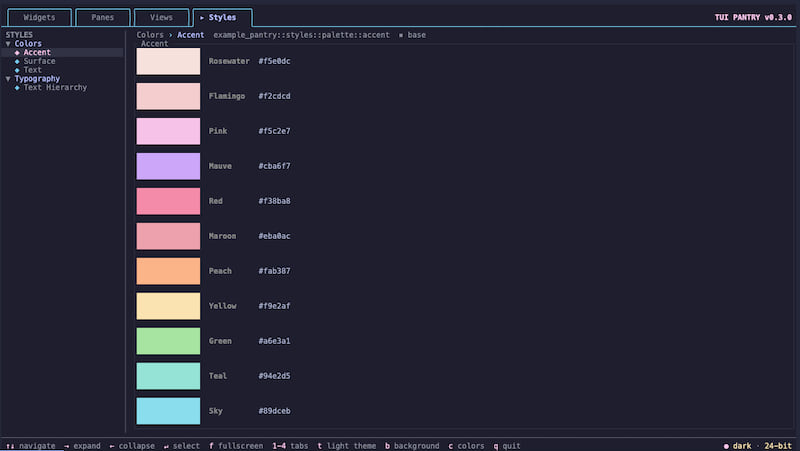Pick the Green color swatch
The width and height of the screenshot is (800, 451).
coord(168,341)
